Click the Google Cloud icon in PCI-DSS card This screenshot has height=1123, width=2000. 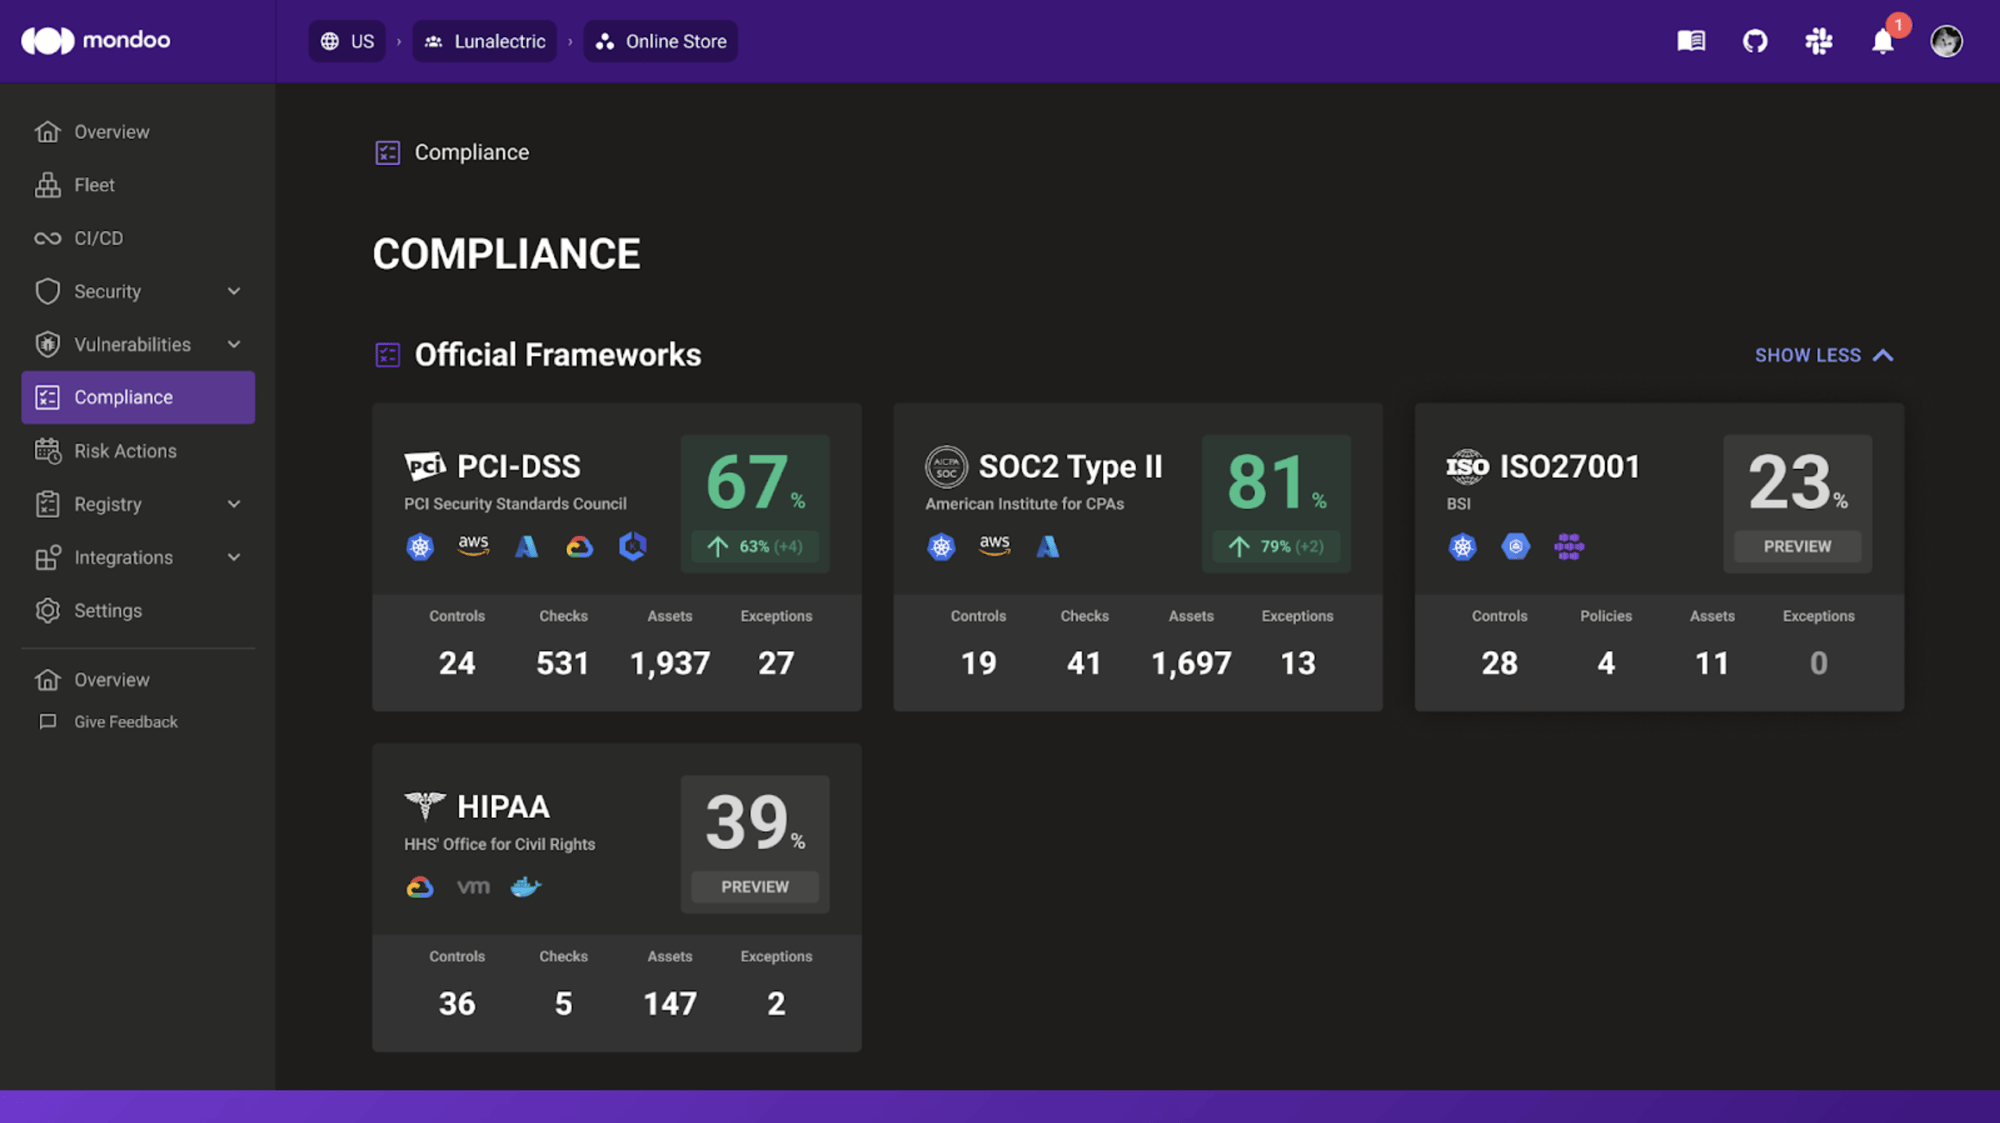(x=579, y=546)
